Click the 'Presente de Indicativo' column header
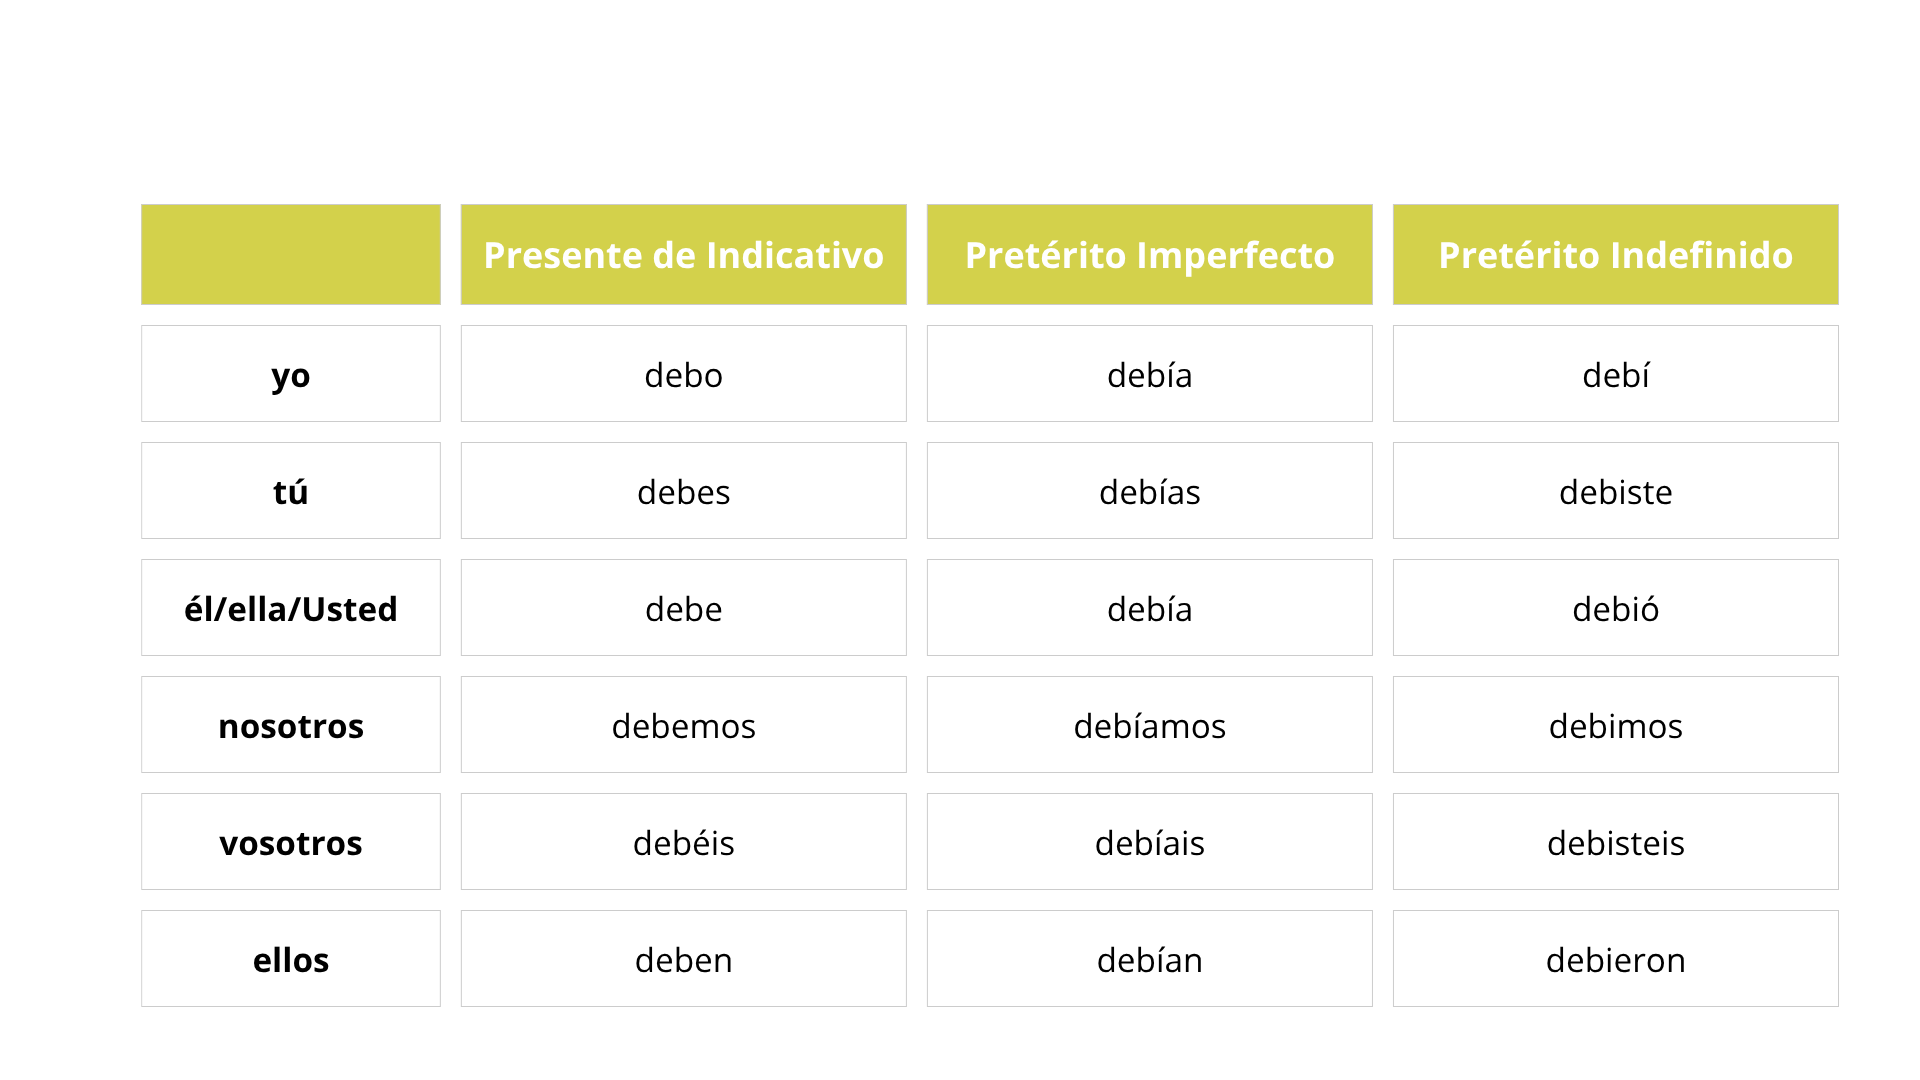Screen dimensions: 1920x1080 coord(683,255)
